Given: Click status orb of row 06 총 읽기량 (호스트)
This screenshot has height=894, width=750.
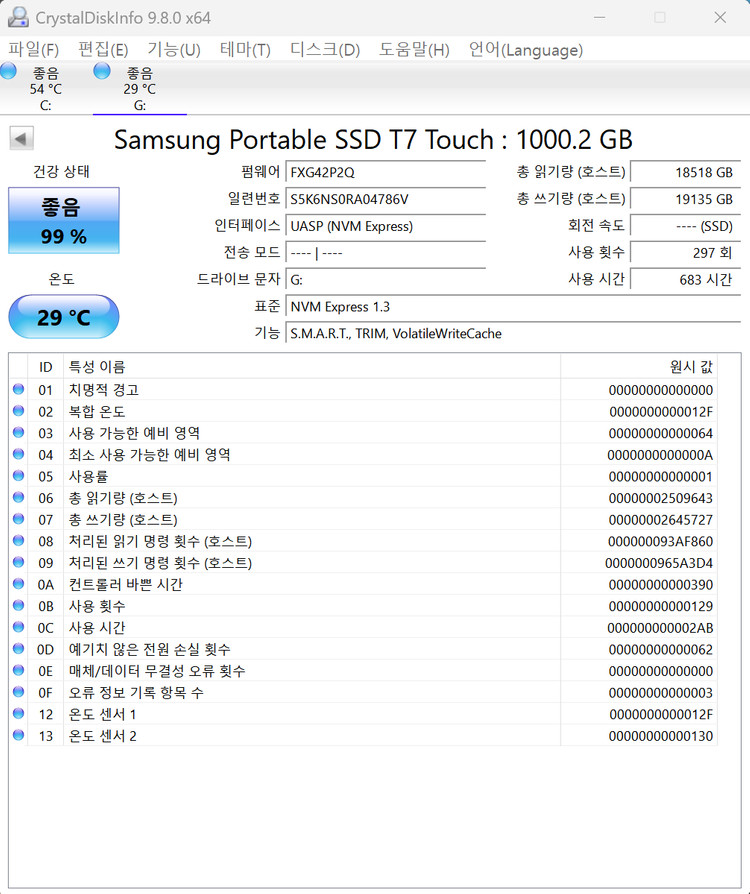Looking at the screenshot, I should pos(18,498).
